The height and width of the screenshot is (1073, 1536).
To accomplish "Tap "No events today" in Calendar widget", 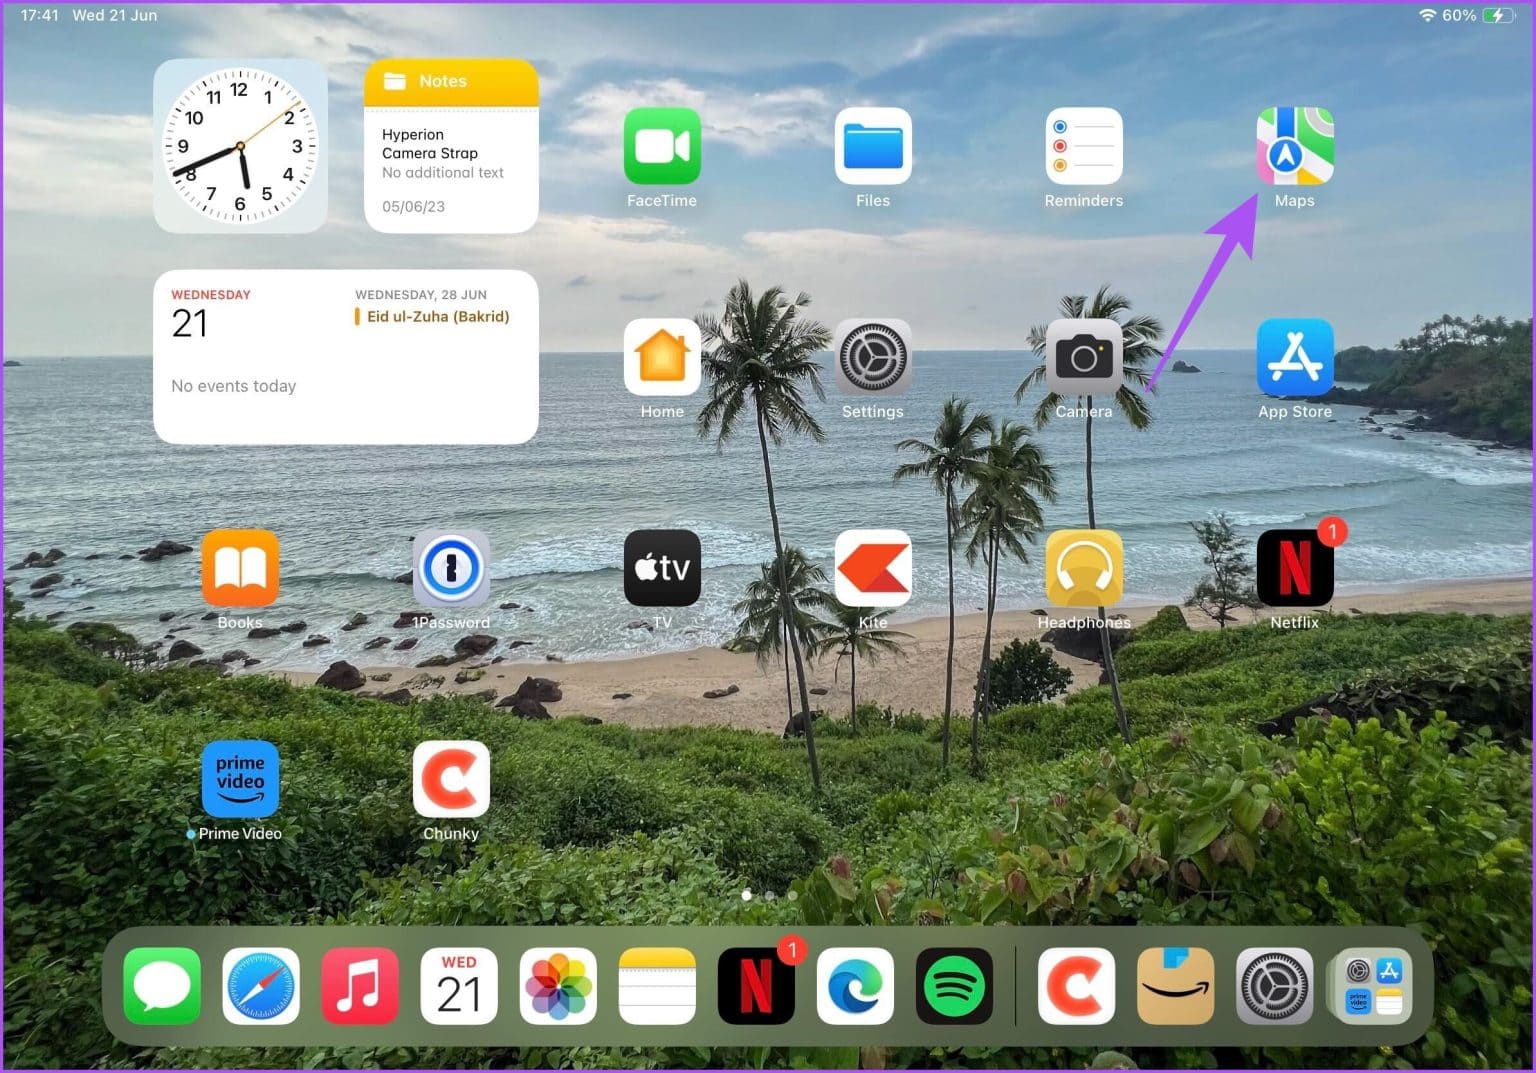I will (x=234, y=386).
